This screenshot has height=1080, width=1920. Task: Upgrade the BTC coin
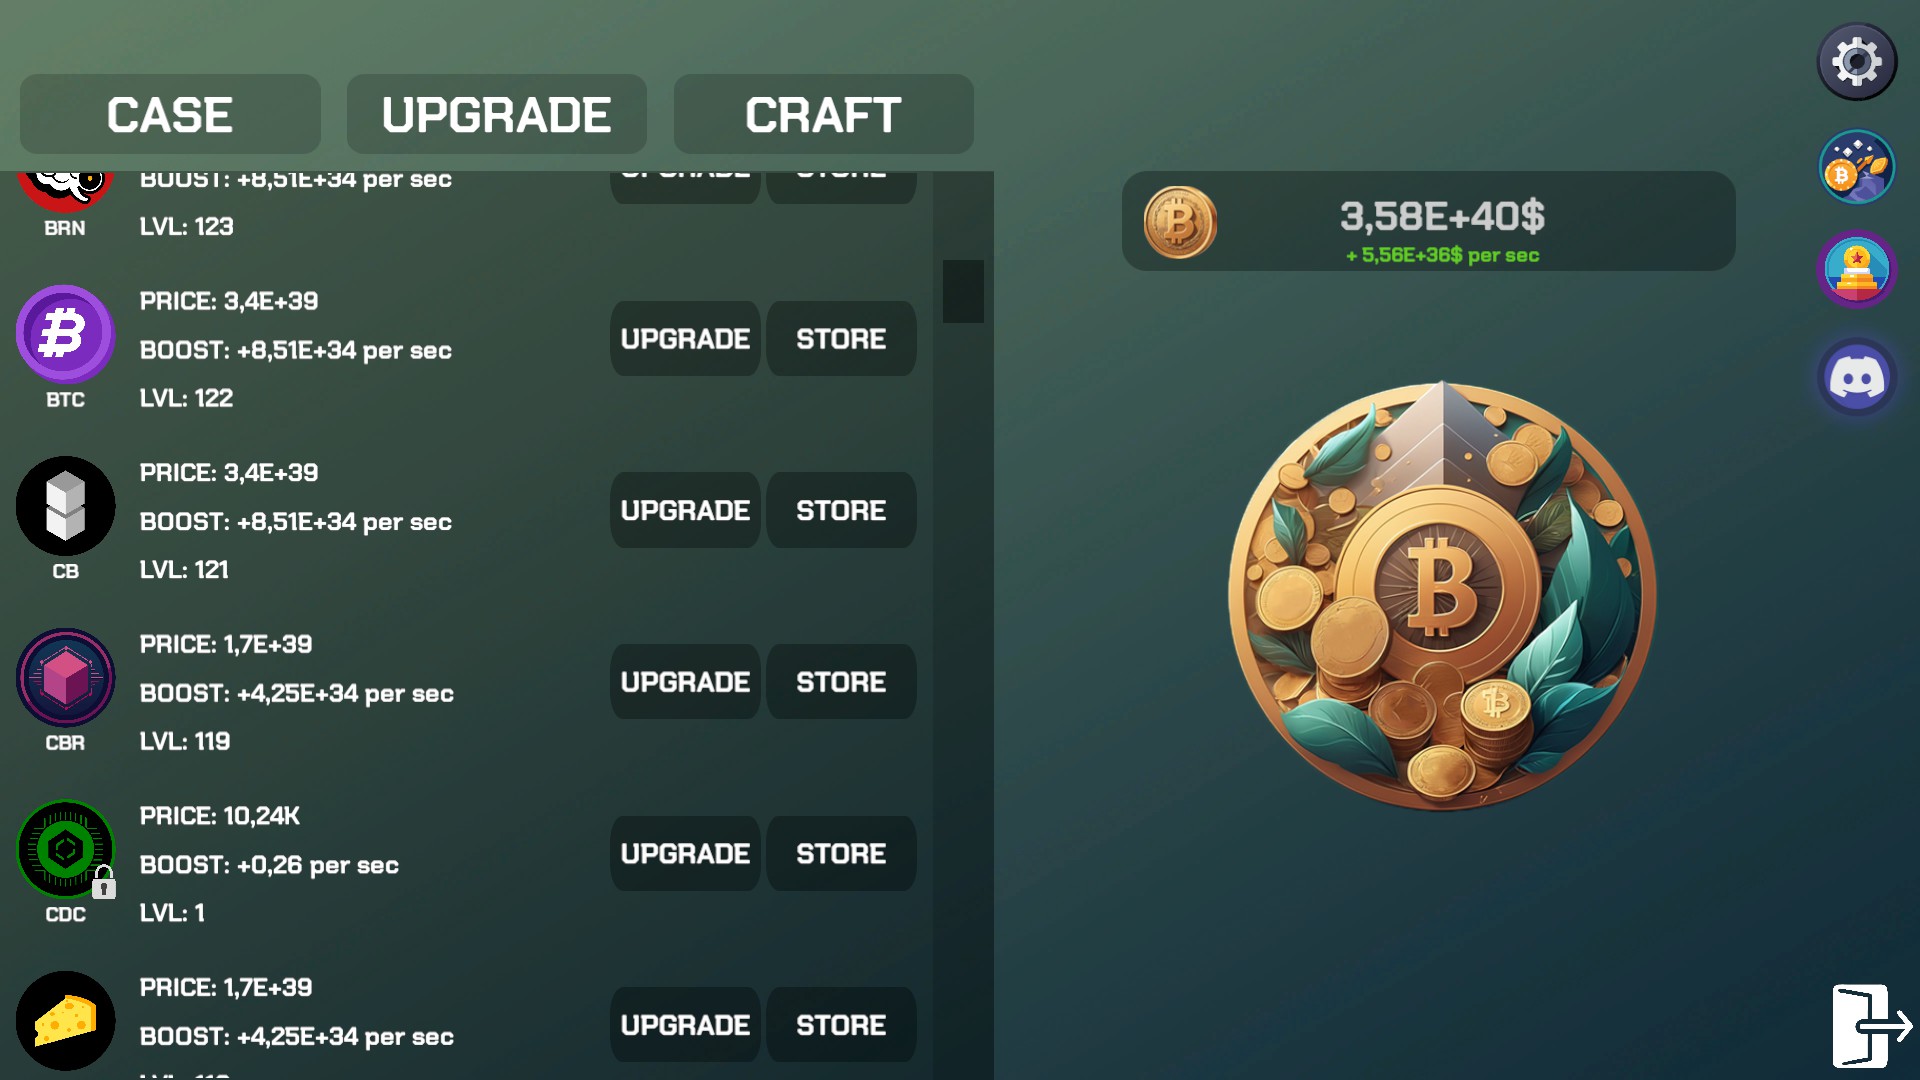tap(685, 339)
